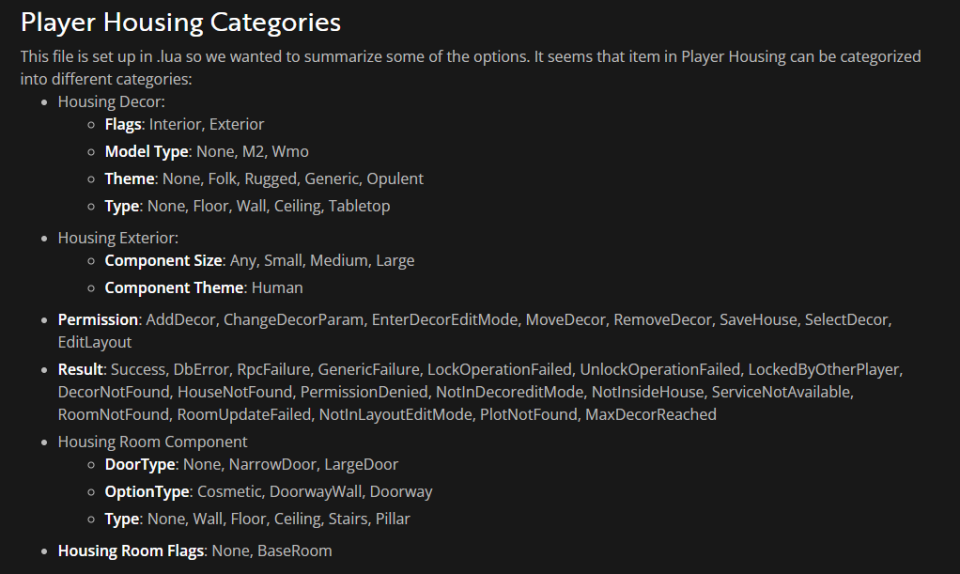Click the OptionType label

click(147, 491)
